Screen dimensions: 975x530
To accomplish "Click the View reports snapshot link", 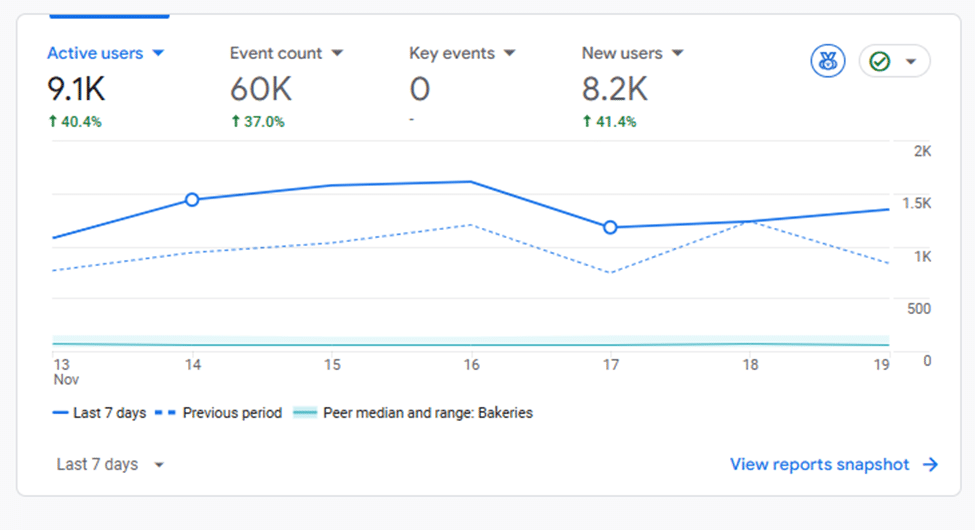I will point(820,464).
